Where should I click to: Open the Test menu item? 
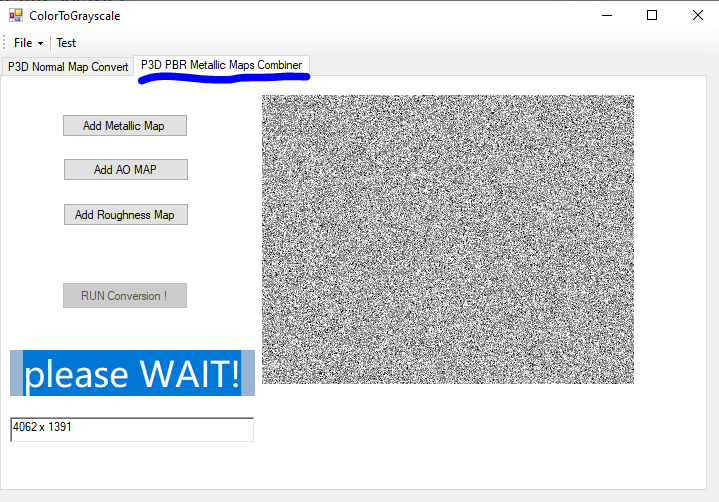click(x=66, y=43)
